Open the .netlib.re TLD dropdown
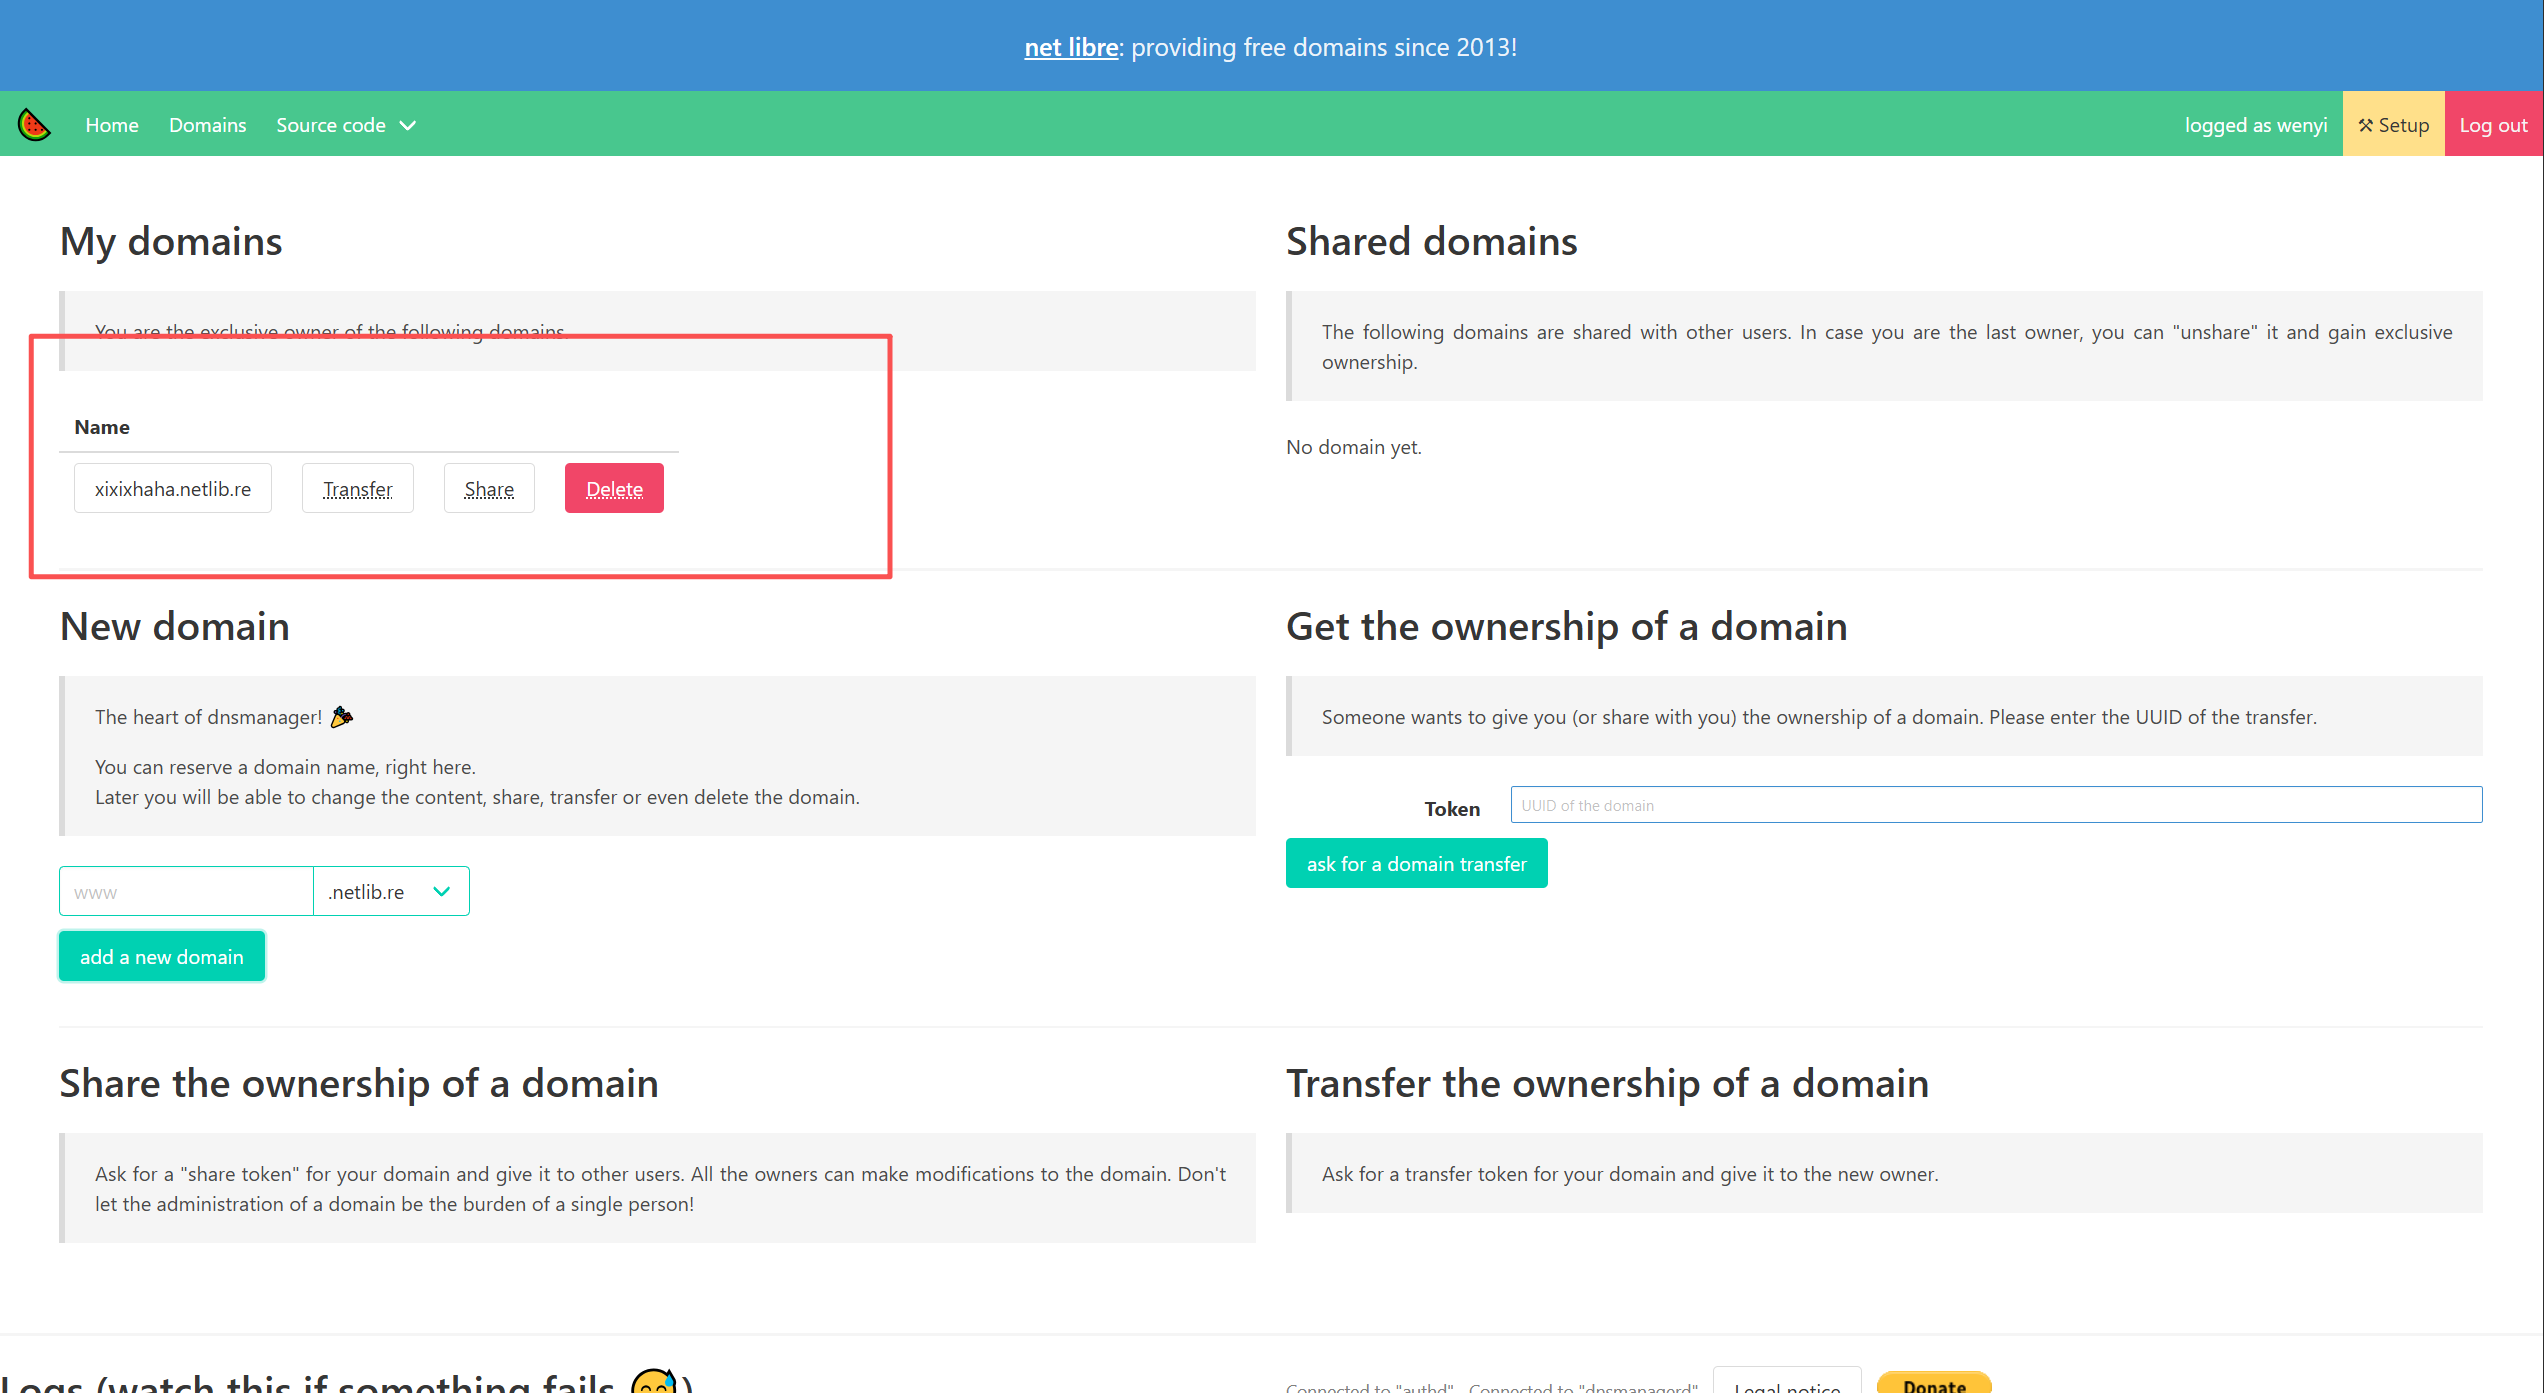The width and height of the screenshot is (2544, 1393). point(391,891)
